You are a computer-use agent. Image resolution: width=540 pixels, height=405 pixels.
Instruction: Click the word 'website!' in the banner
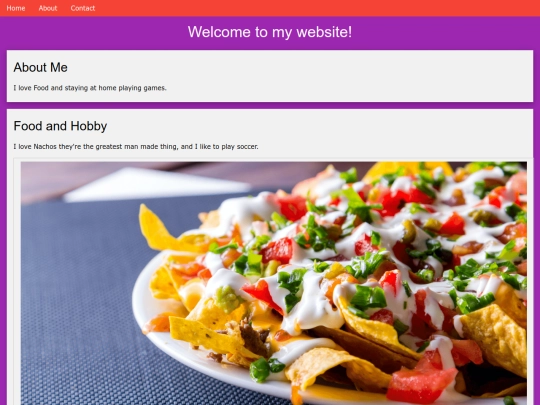coord(324,32)
